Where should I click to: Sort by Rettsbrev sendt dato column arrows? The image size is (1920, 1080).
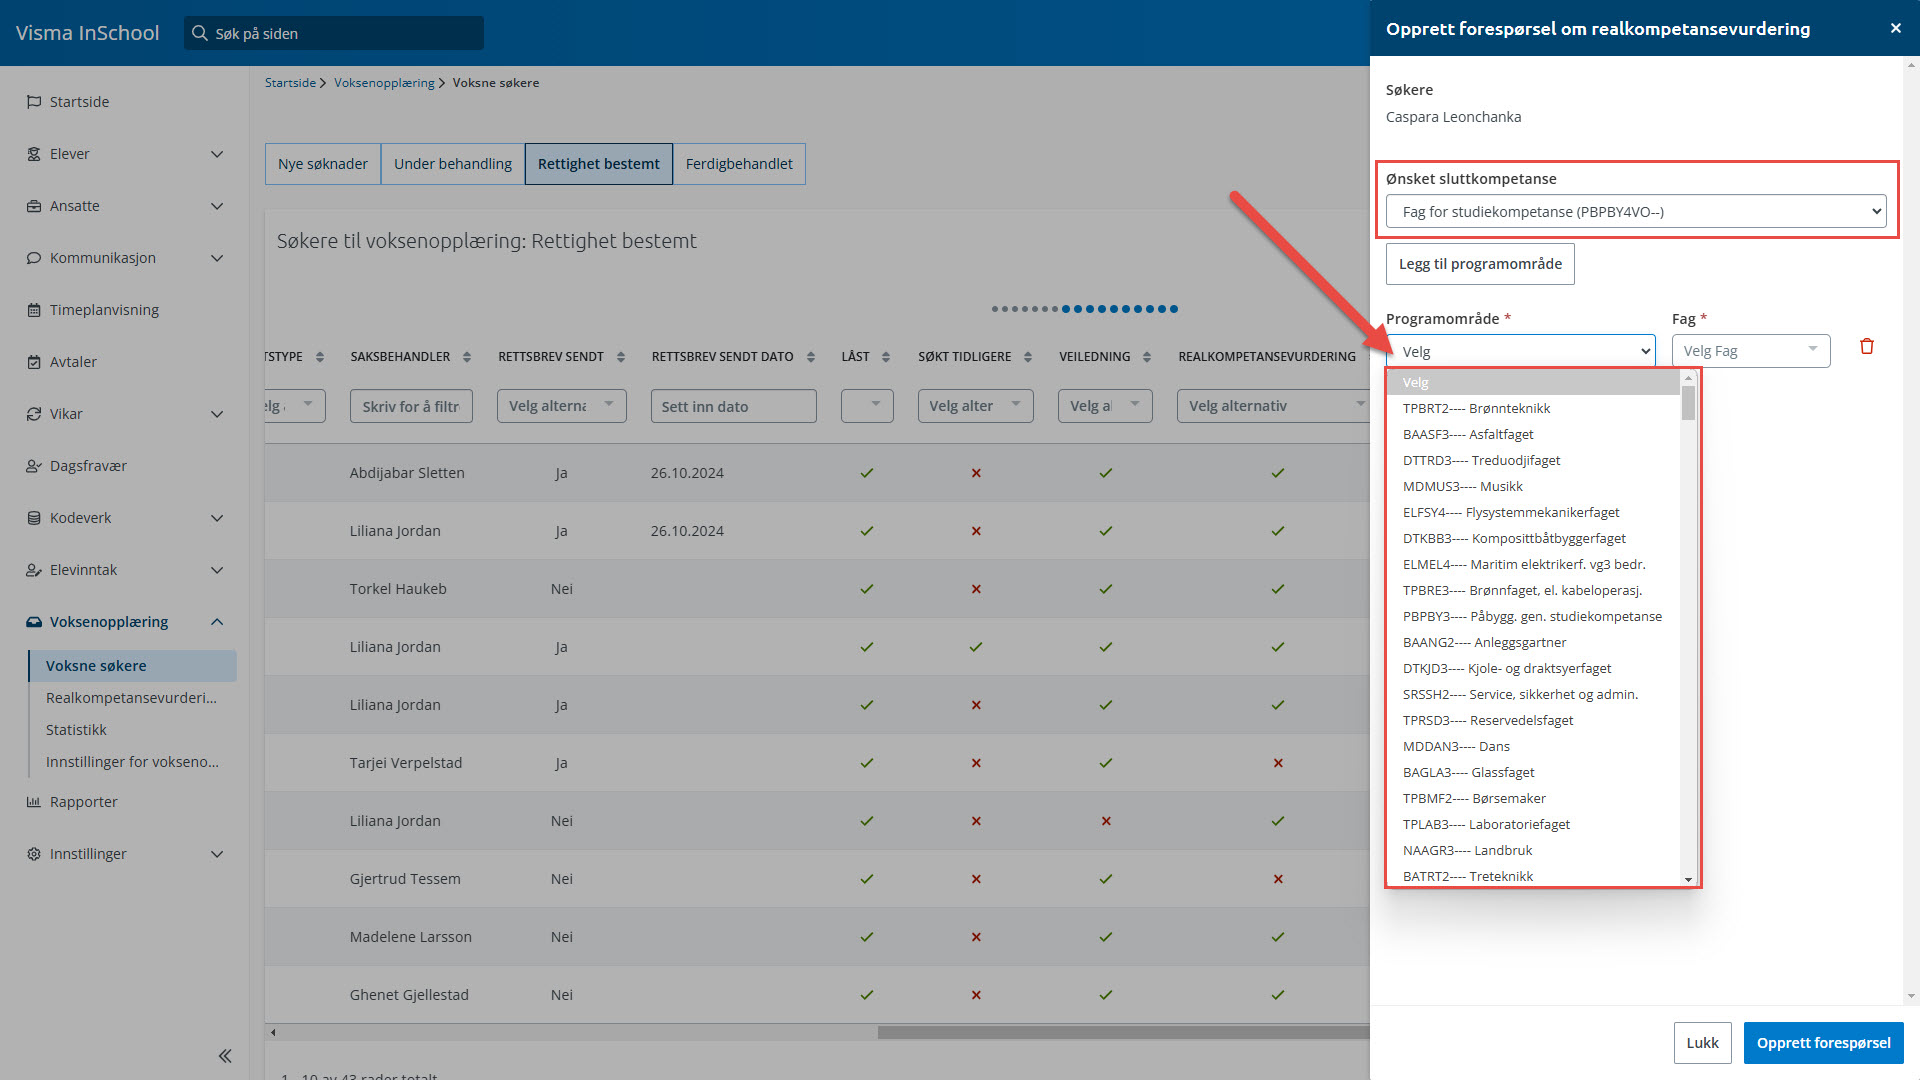click(x=811, y=357)
